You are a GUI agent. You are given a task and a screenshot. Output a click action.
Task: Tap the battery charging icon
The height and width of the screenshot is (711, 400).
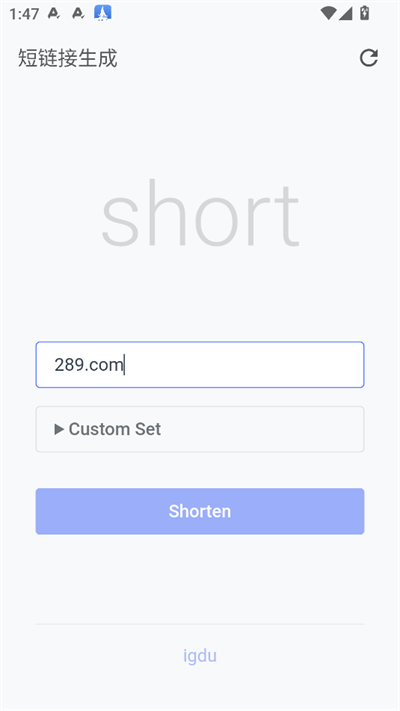364,13
